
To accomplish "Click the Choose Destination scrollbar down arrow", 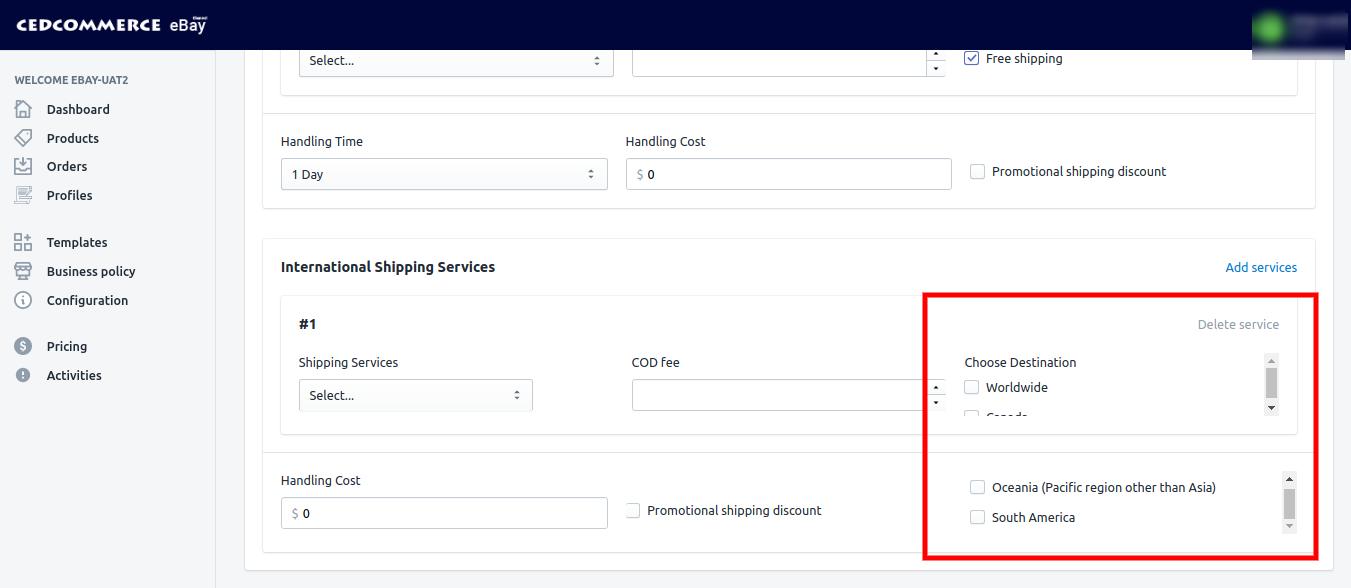I will tap(1271, 408).
